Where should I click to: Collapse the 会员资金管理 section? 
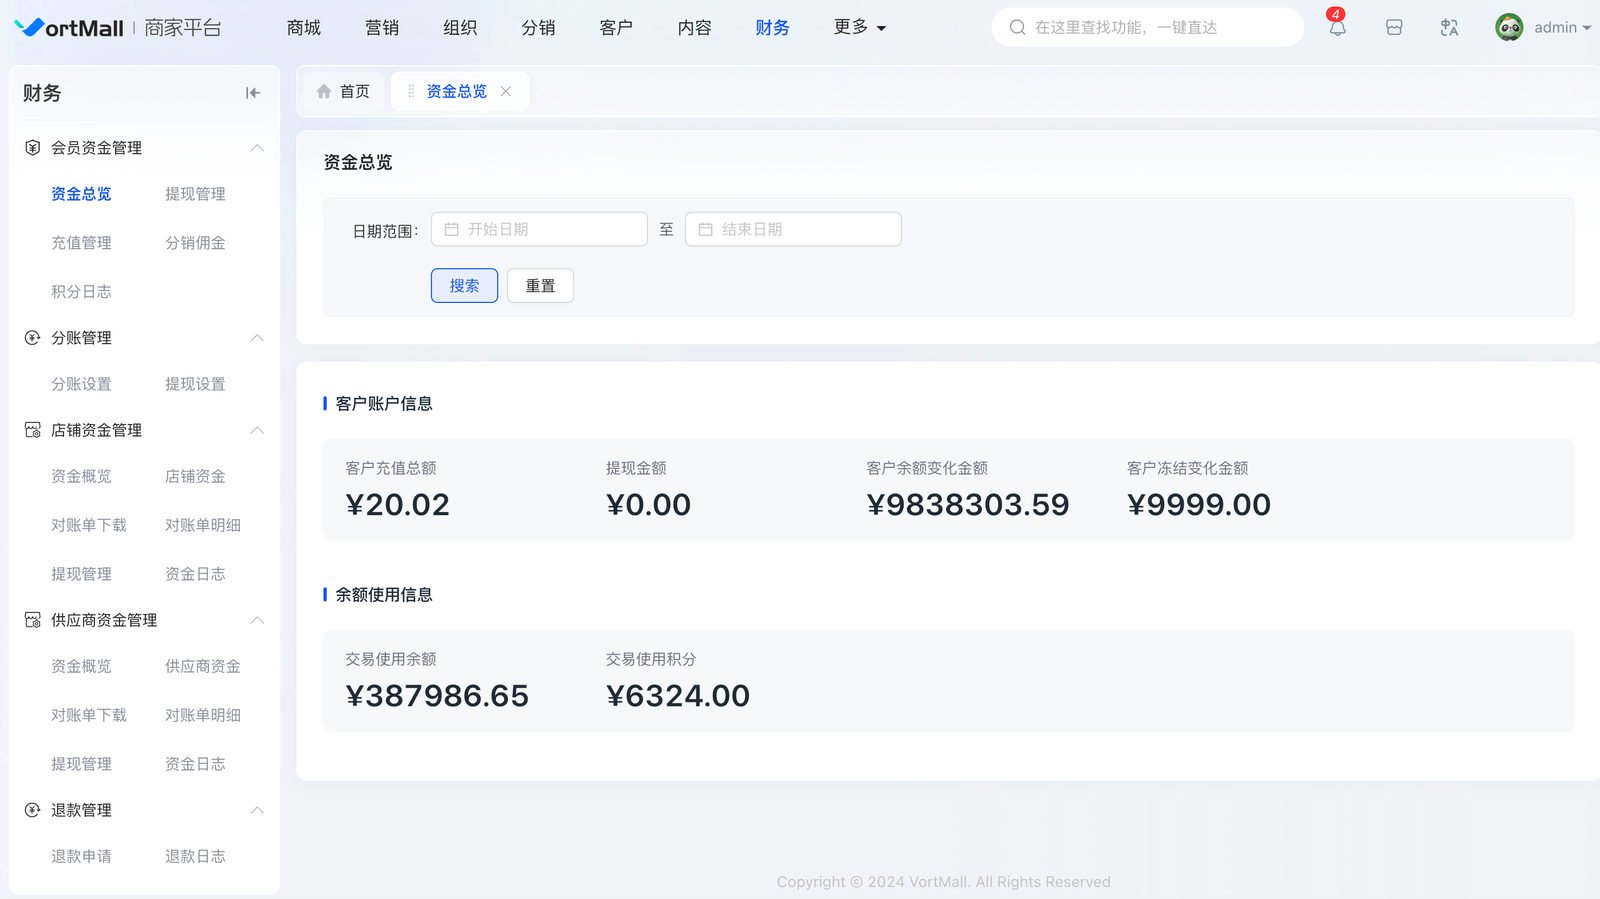[x=257, y=148]
